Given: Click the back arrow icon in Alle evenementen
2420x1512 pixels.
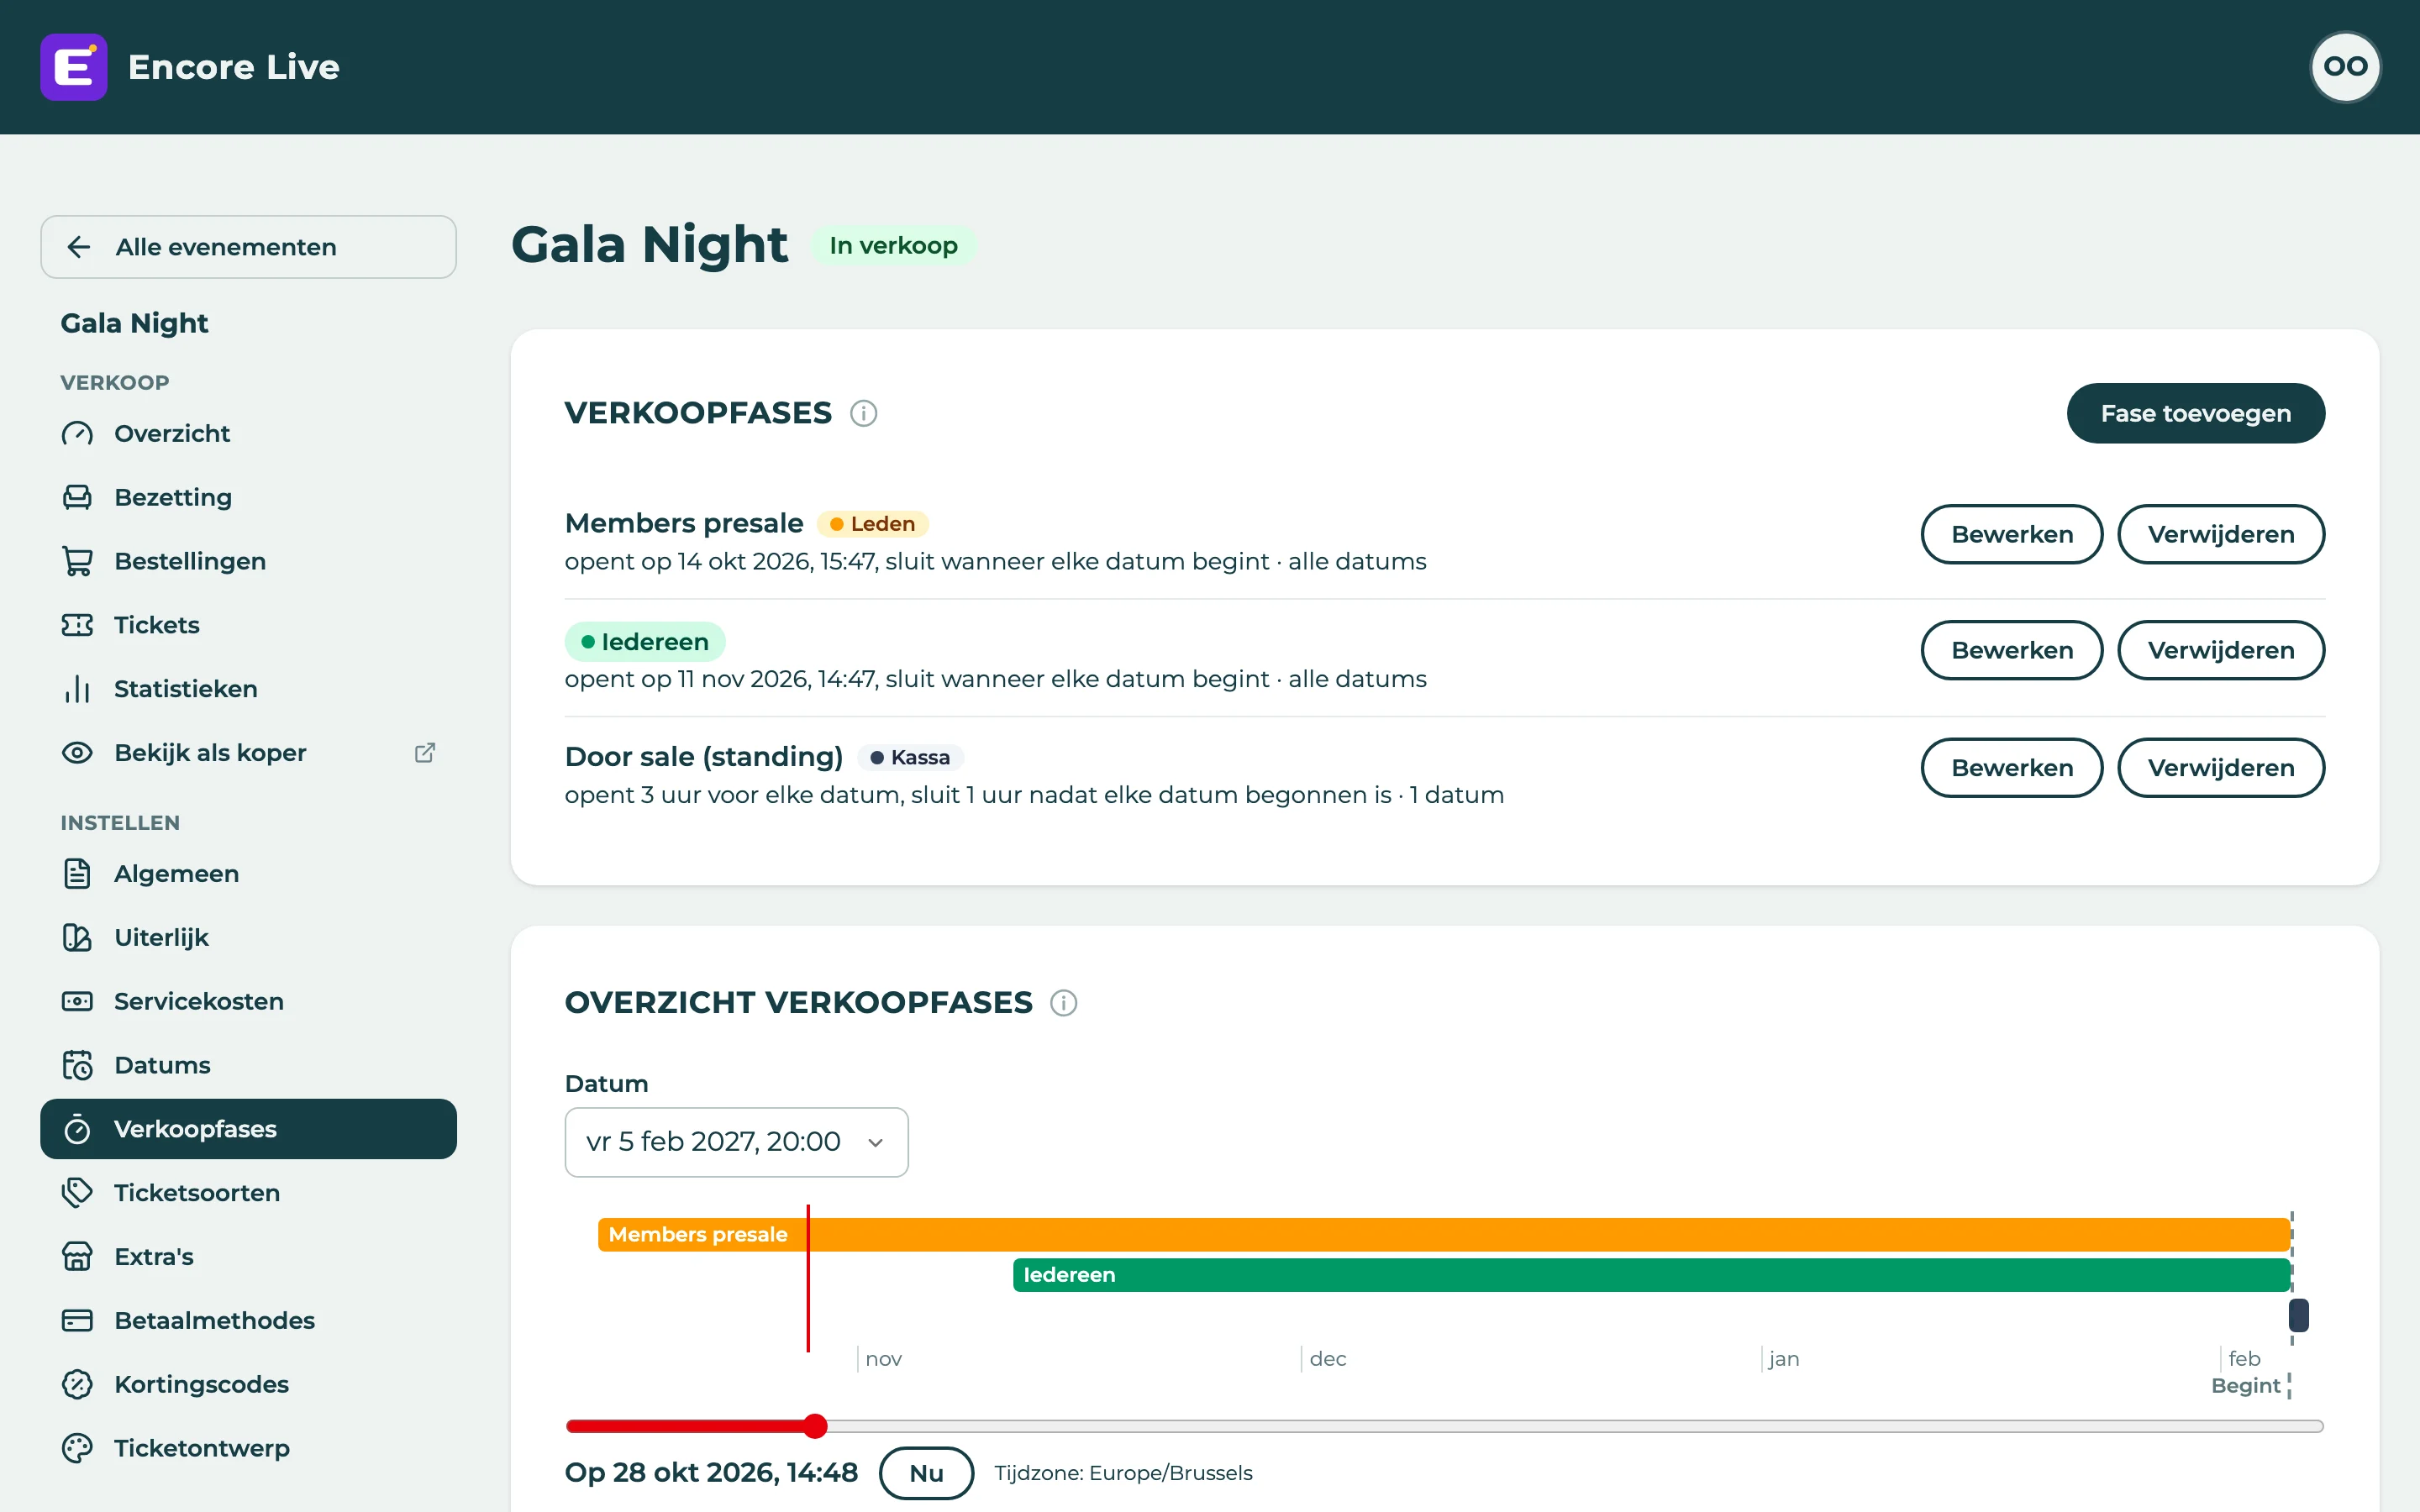Looking at the screenshot, I should pos(79,247).
